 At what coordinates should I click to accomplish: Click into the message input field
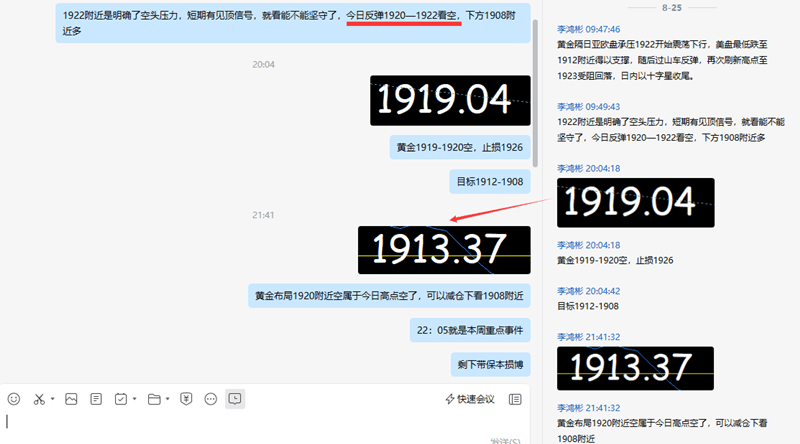point(260,424)
